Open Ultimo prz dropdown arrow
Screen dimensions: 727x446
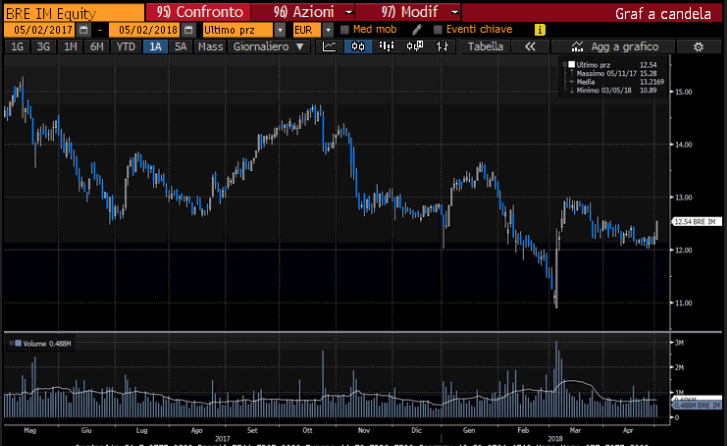(x=280, y=30)
